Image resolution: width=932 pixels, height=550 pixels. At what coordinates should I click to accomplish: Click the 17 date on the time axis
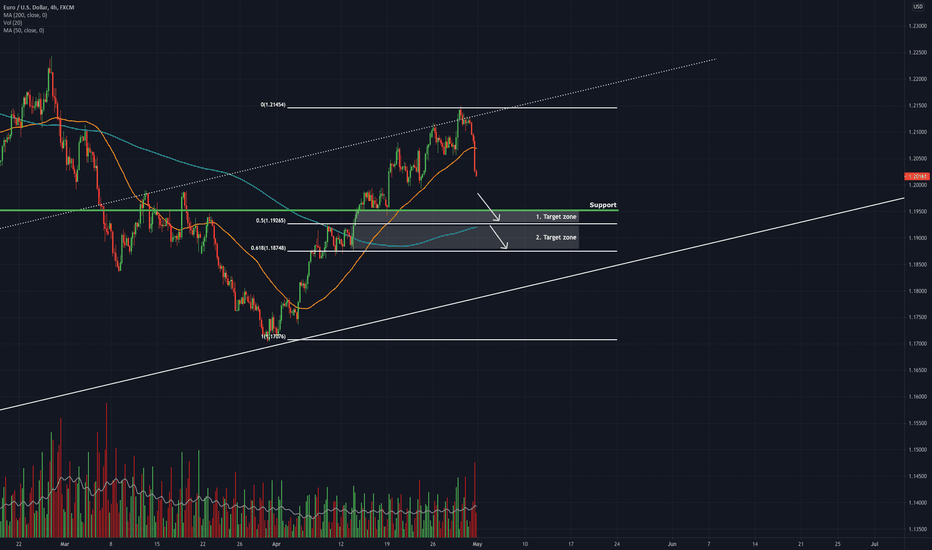(x=571, y=544)
